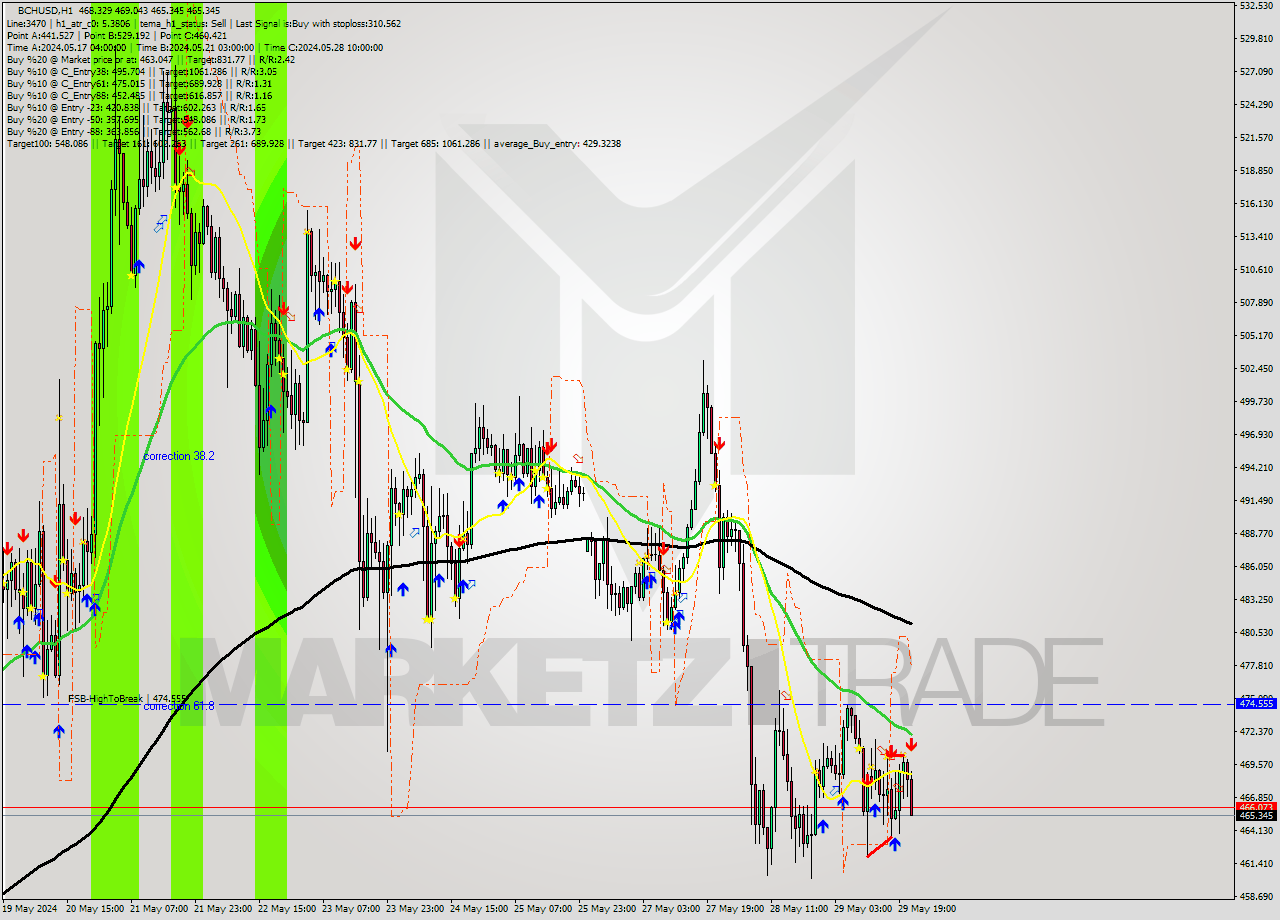Click the '19 May 2024' time axis label
Viewport: 1280px width, 920px height.
point(30,909)
